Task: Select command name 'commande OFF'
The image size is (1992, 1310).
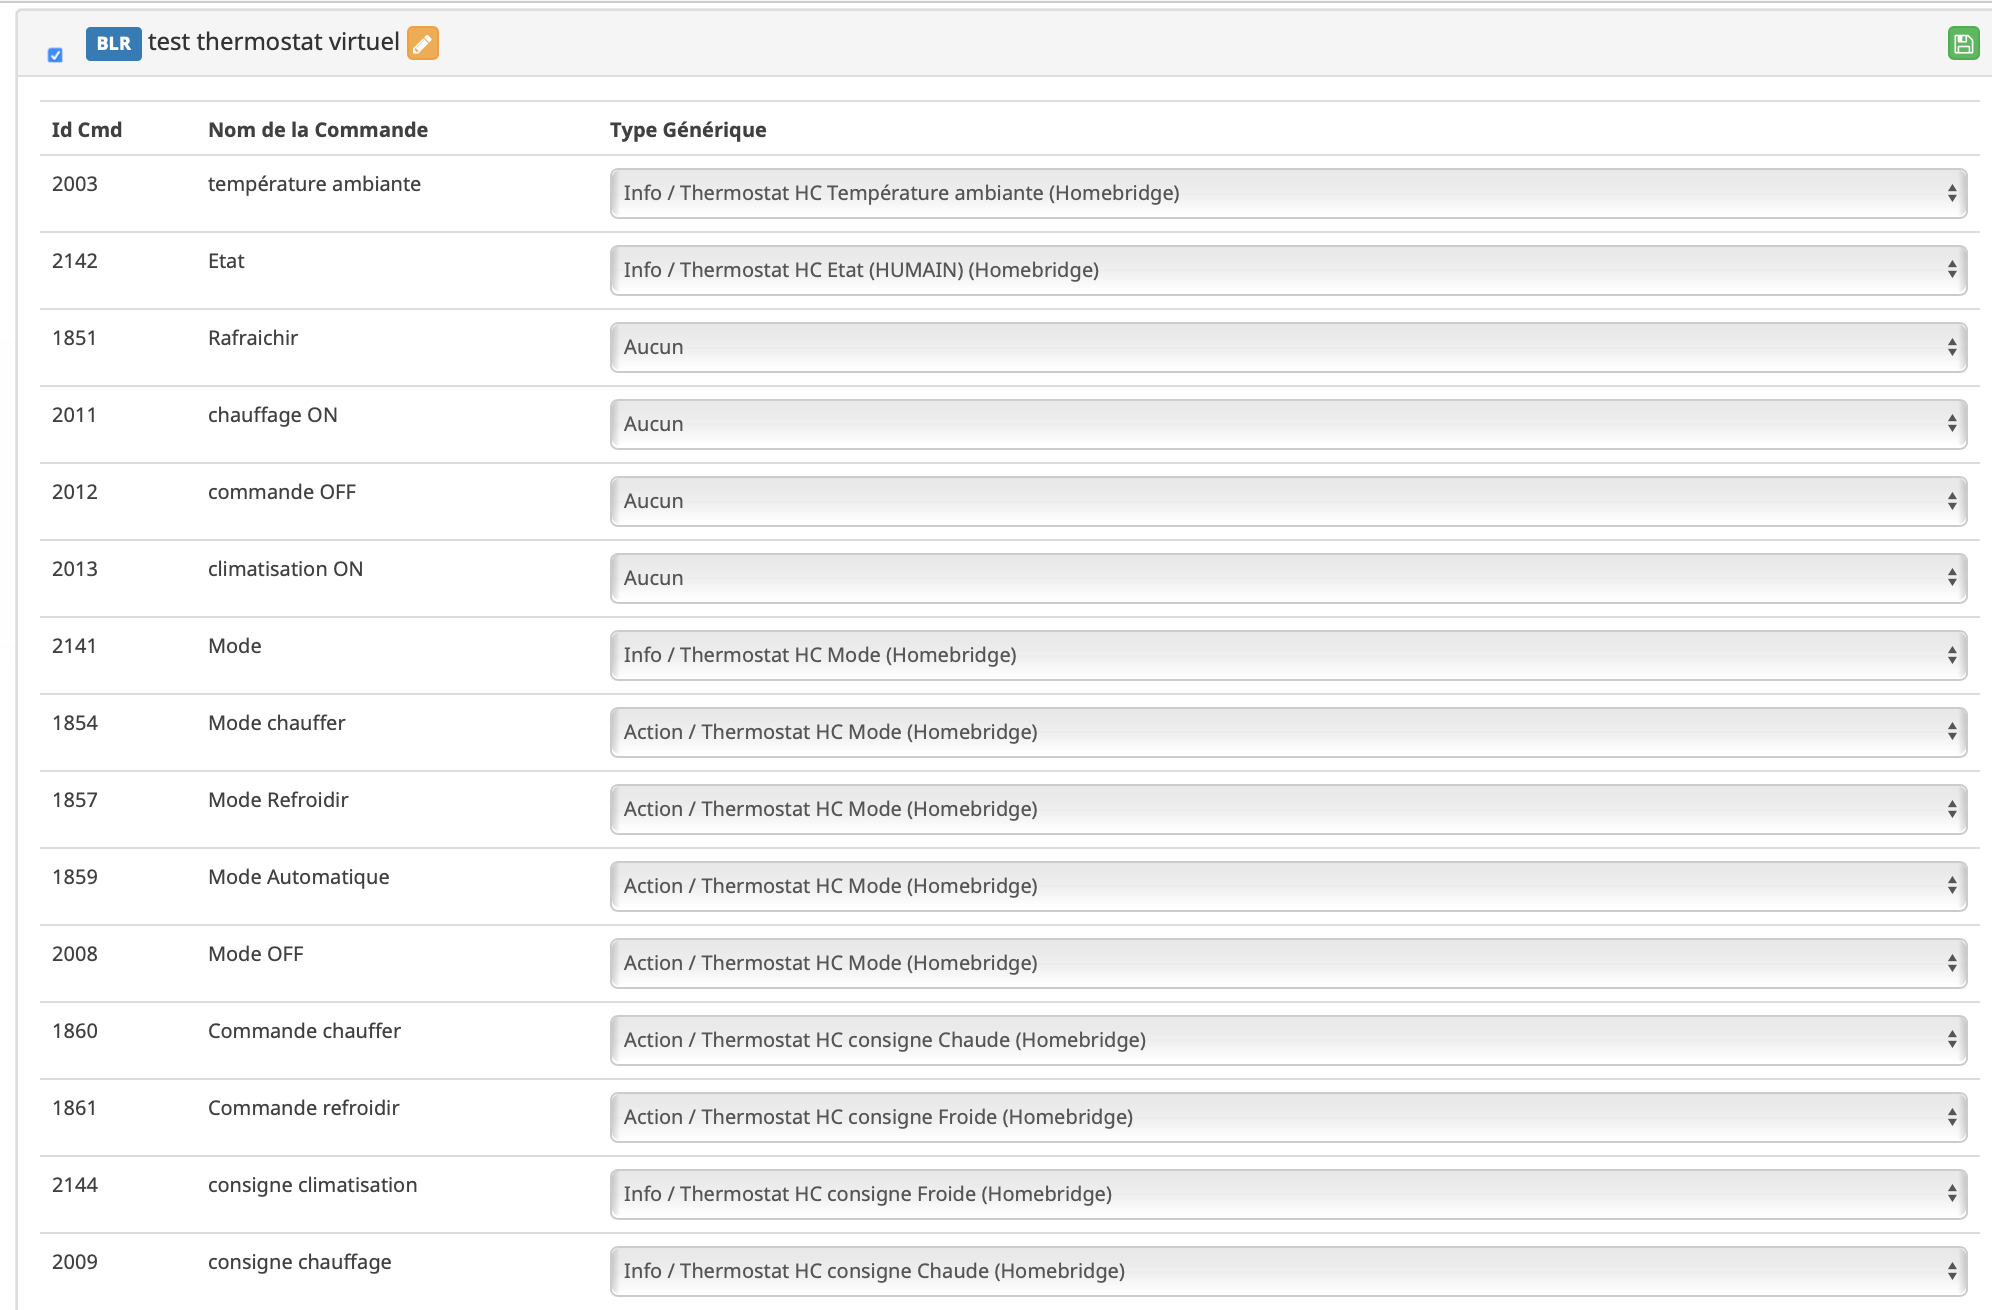Action: [282, 492]
